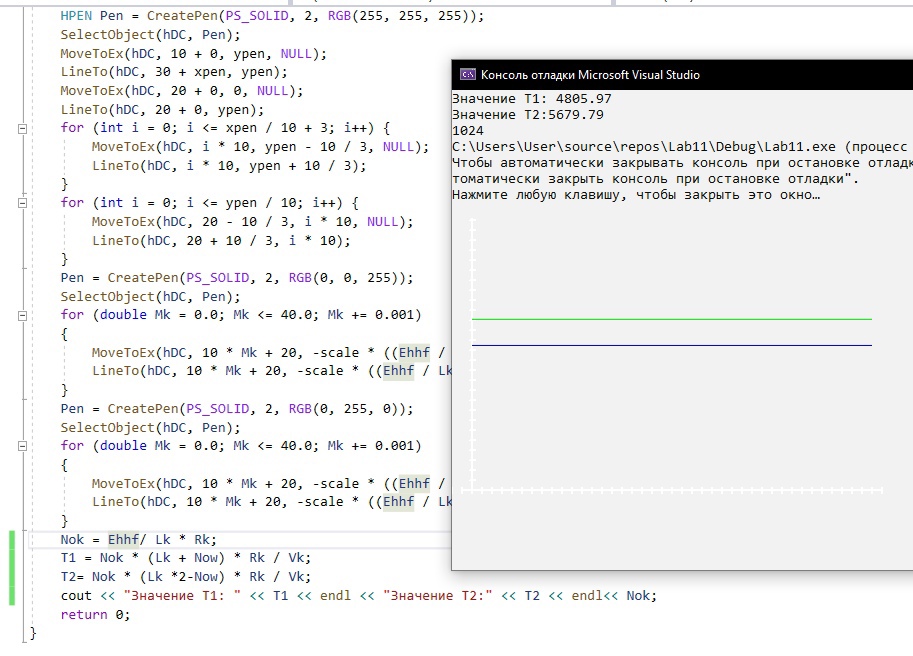Click the cout line printing 'Значение T1:'
913x656 pixels.
(359, 595)
